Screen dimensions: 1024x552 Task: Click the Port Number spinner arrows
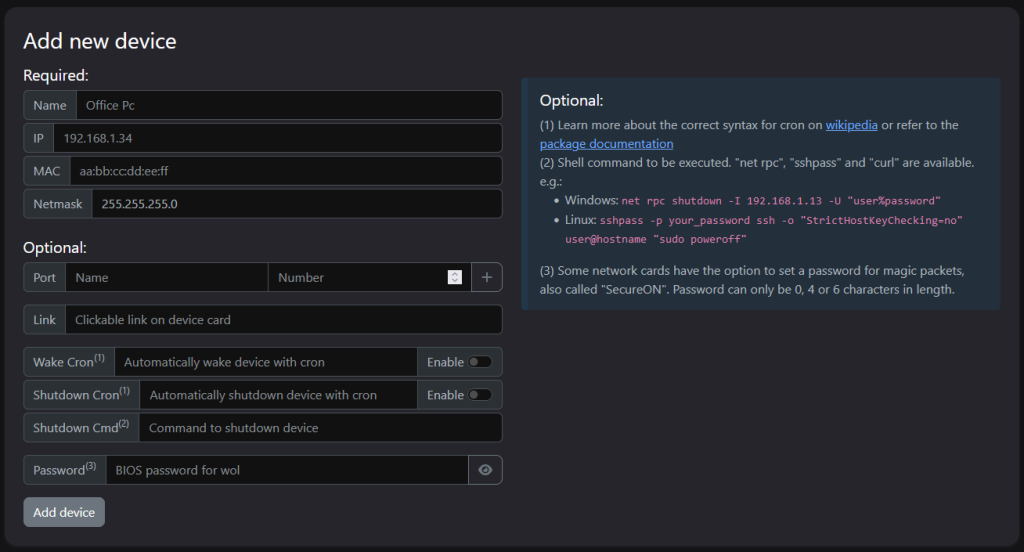tap(455, 277)
